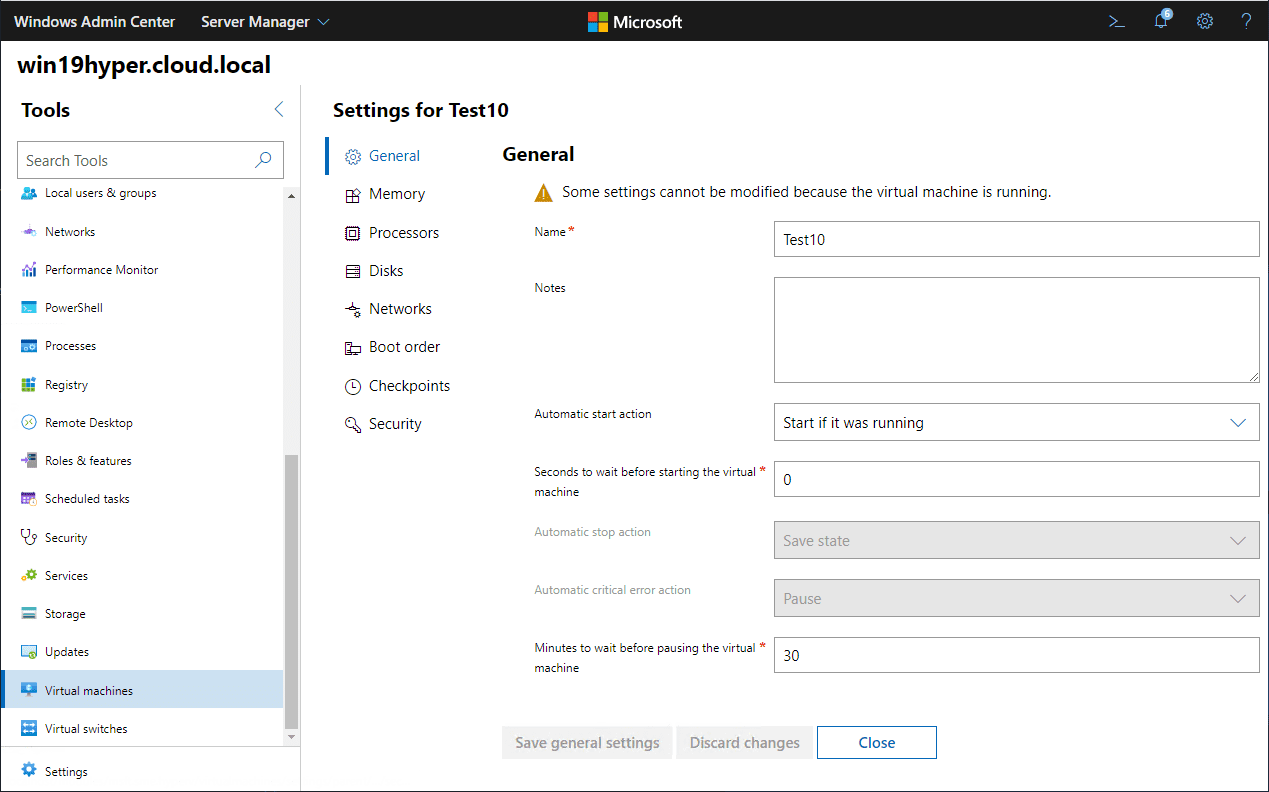Viewport: 1269px width, 792px height.
Task: Click Discard changes
Action: tap(744, 742)
